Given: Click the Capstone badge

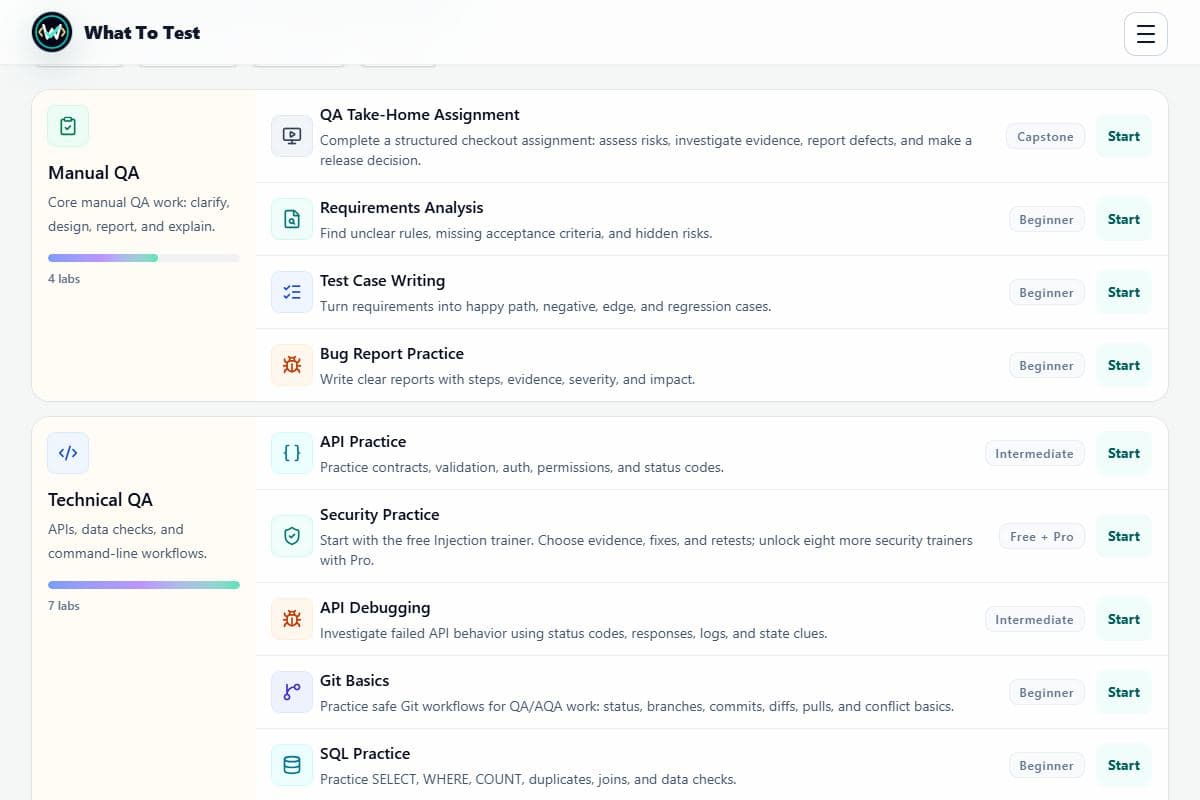Looking at the screenshot, I should [x=1045, y=137].
